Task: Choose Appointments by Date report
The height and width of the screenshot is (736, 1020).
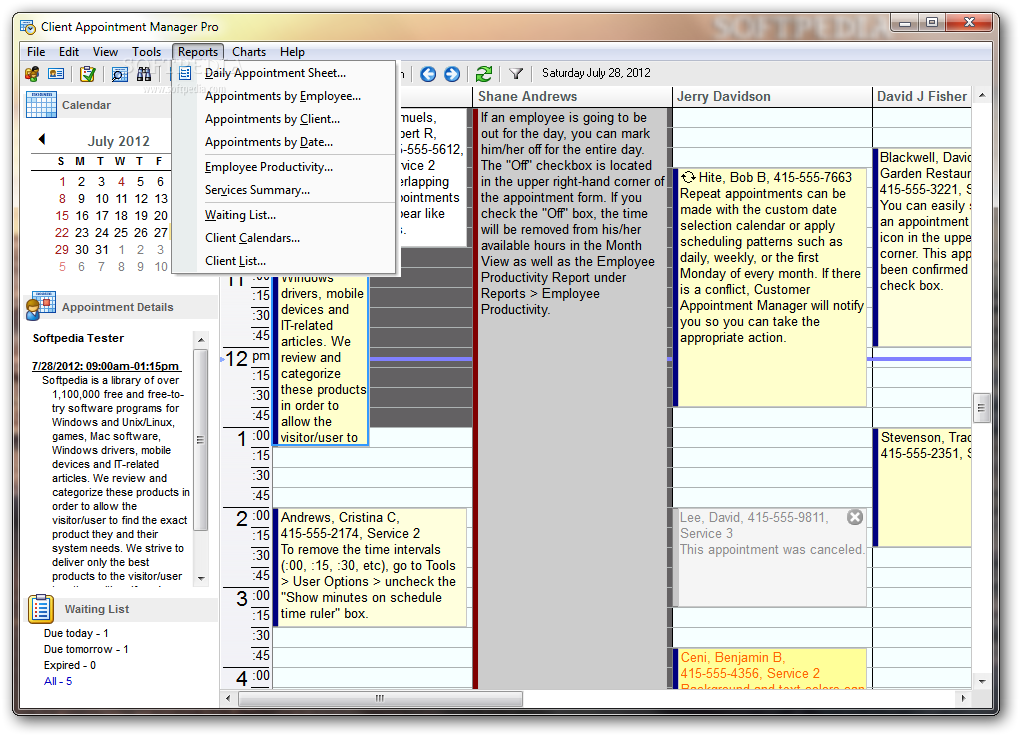Action: tap(284, 142)
